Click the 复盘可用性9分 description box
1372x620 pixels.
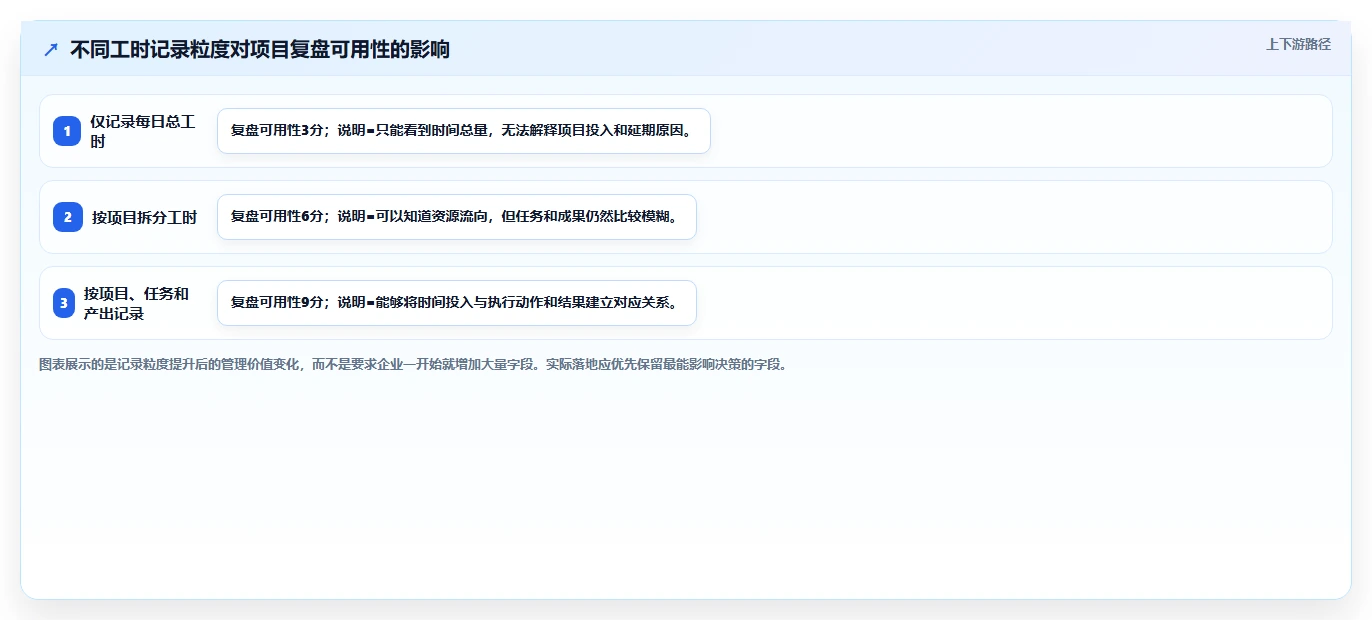pos(457,303)
